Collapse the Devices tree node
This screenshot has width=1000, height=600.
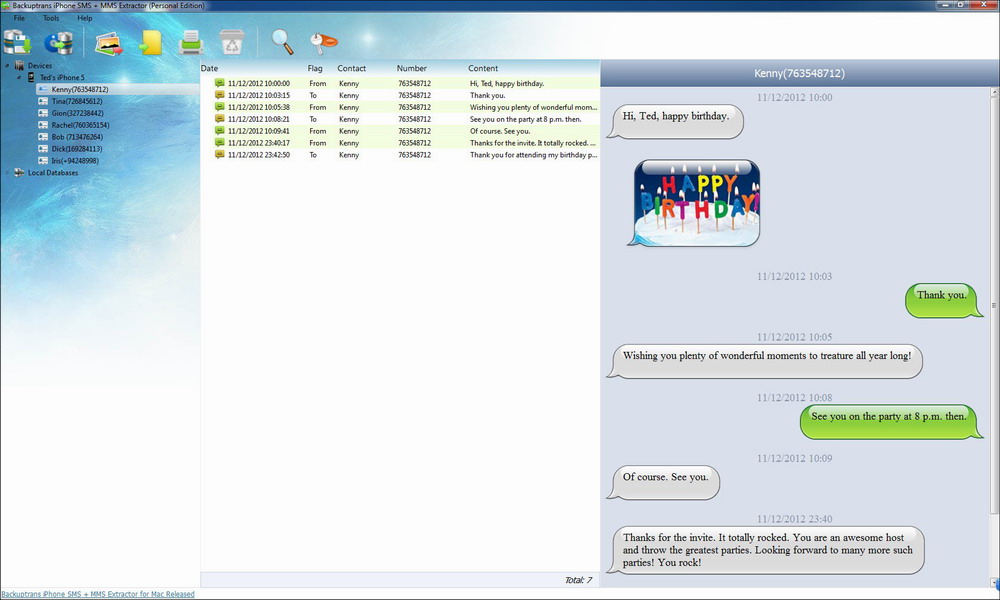pos(7,65)
